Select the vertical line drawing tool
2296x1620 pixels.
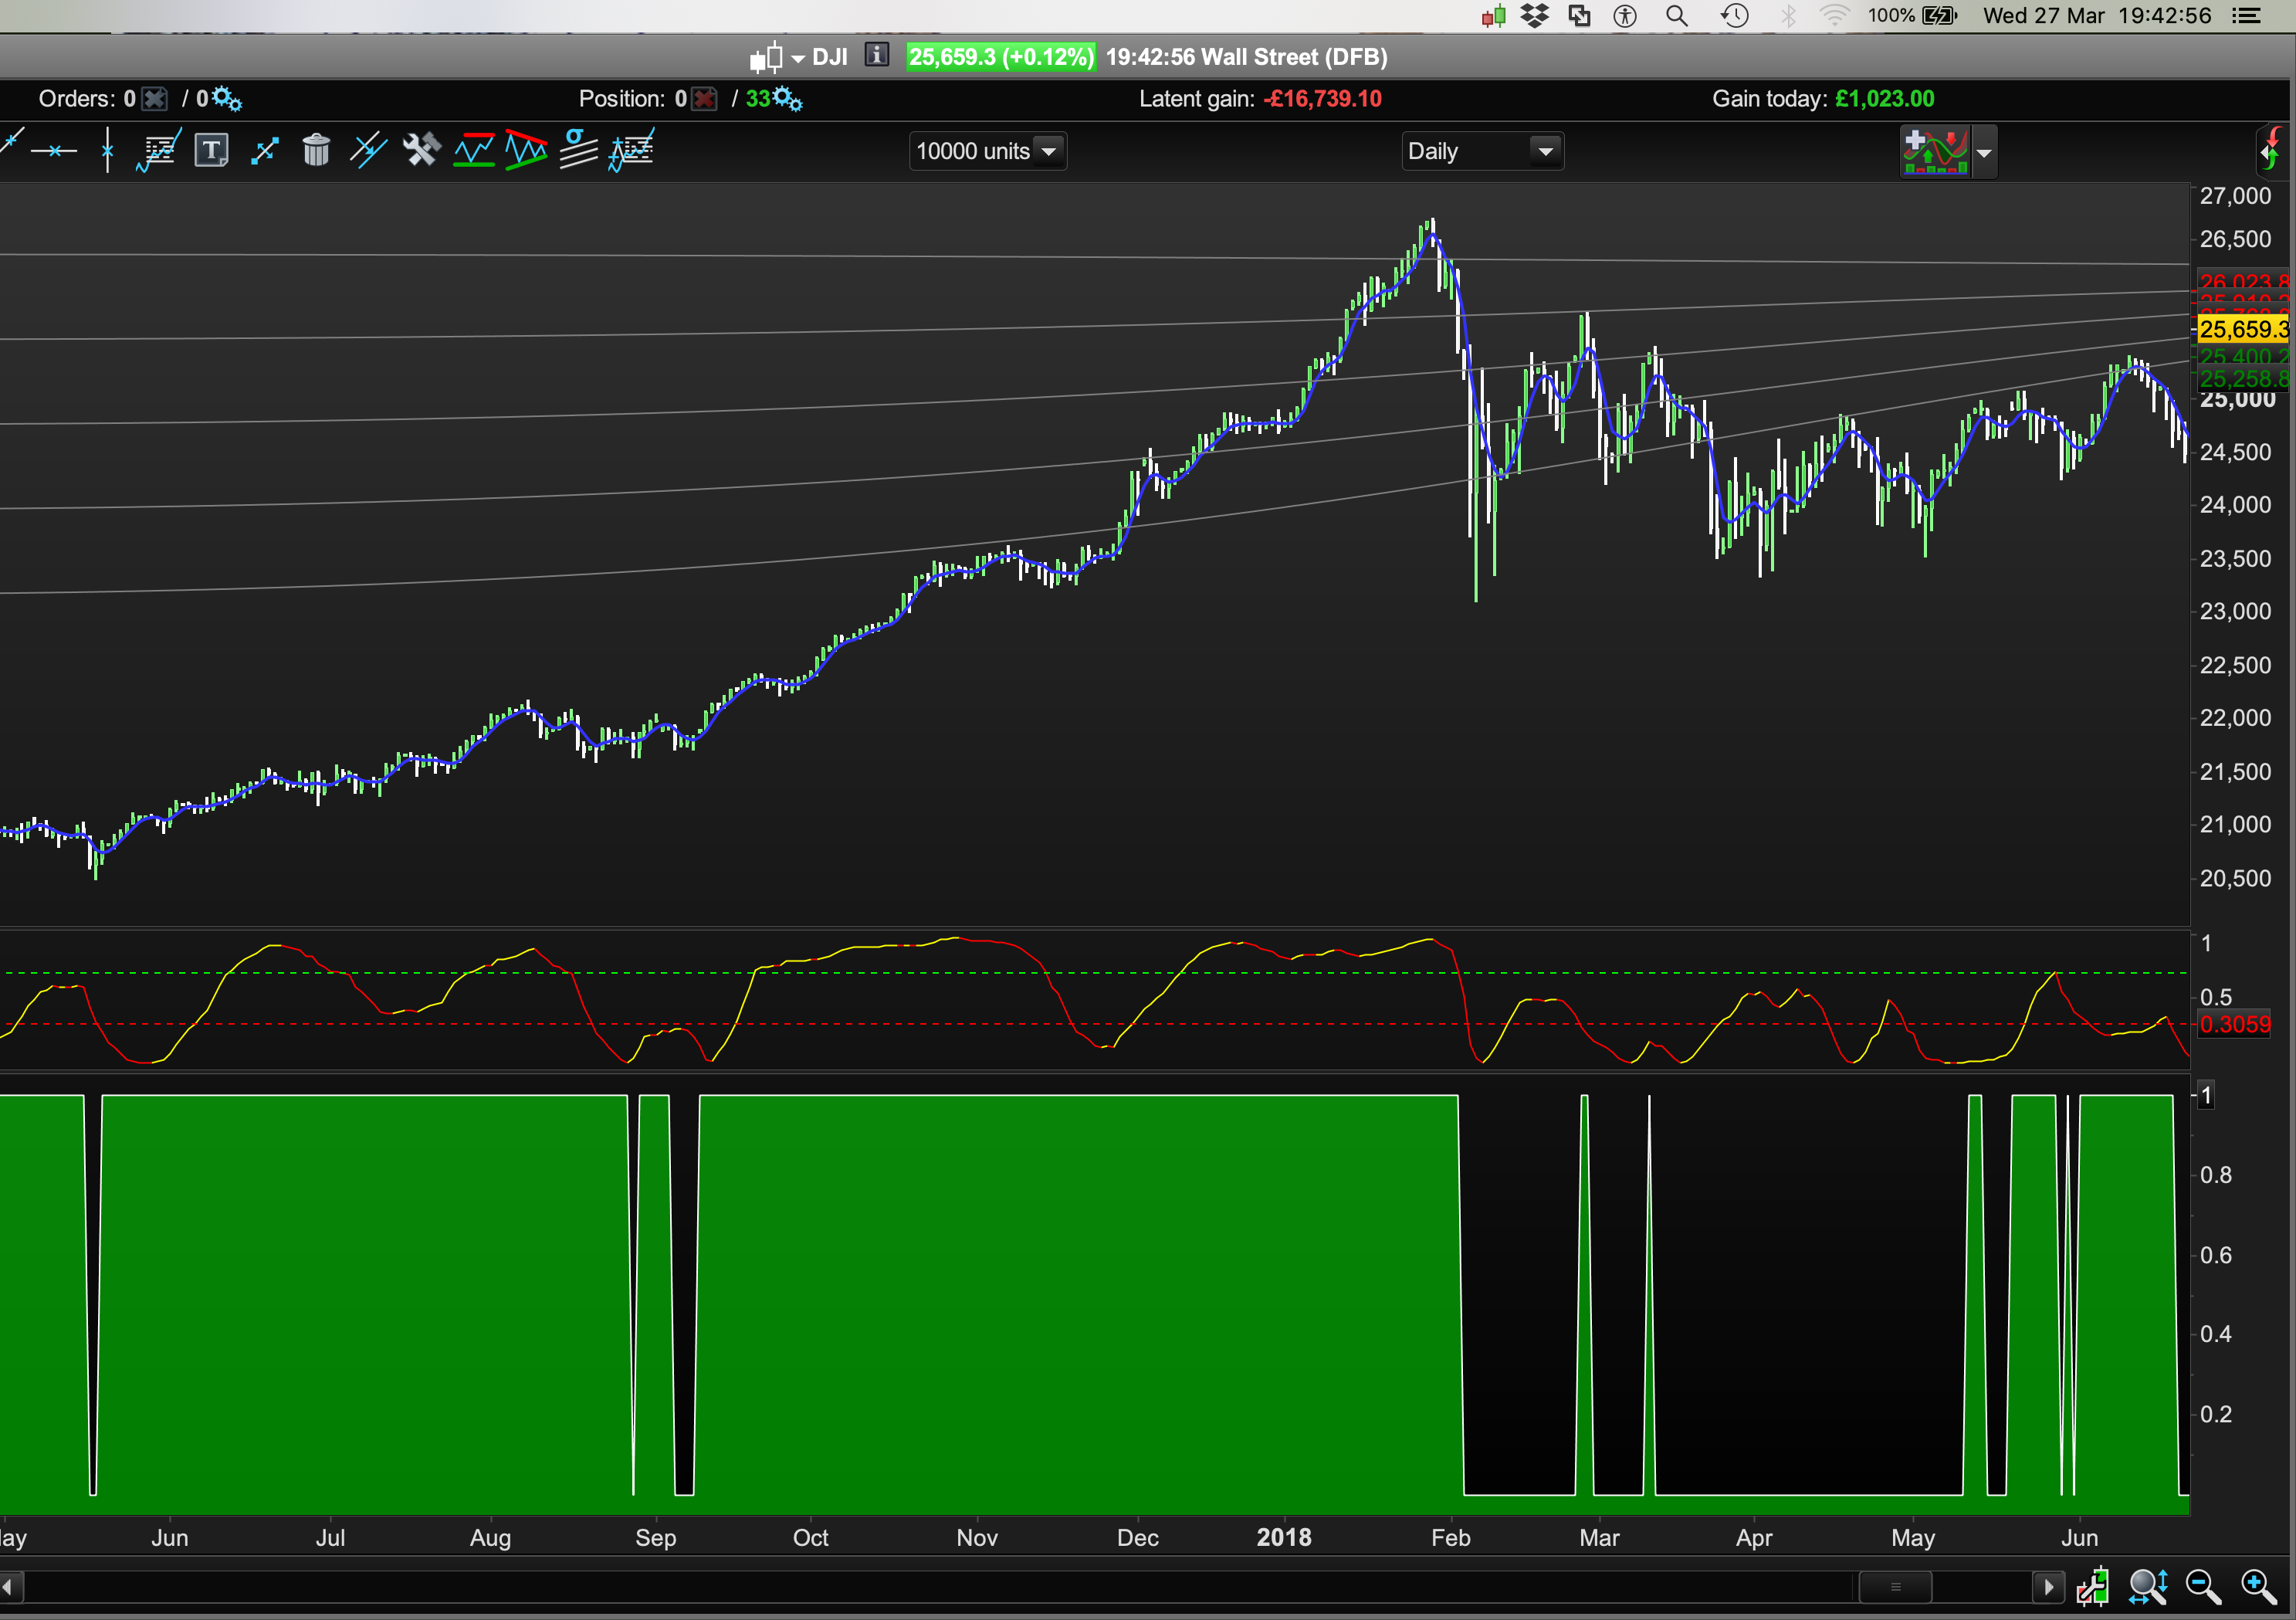coord(107,151)
